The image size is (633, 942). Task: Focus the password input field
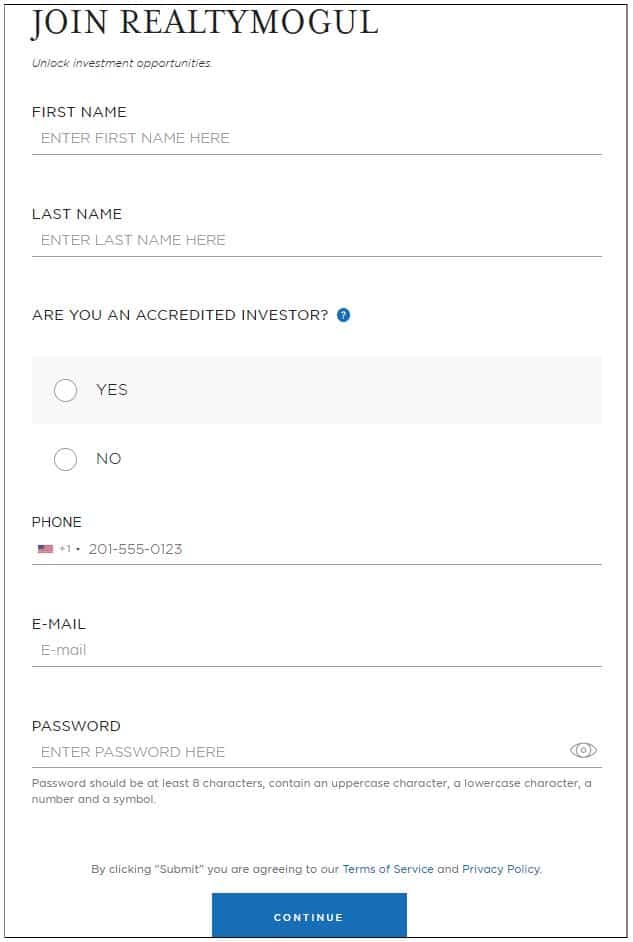(298, 752)
